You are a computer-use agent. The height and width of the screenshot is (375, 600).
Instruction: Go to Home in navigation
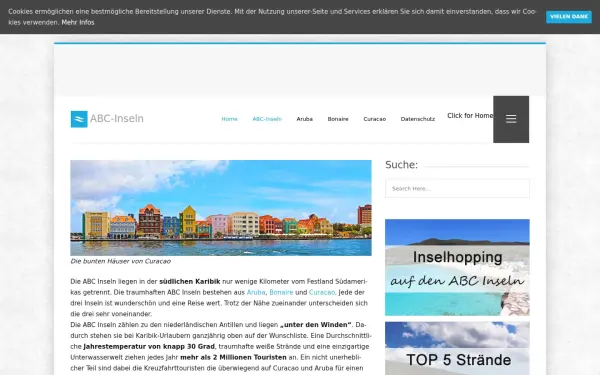[x=230, y=119]
